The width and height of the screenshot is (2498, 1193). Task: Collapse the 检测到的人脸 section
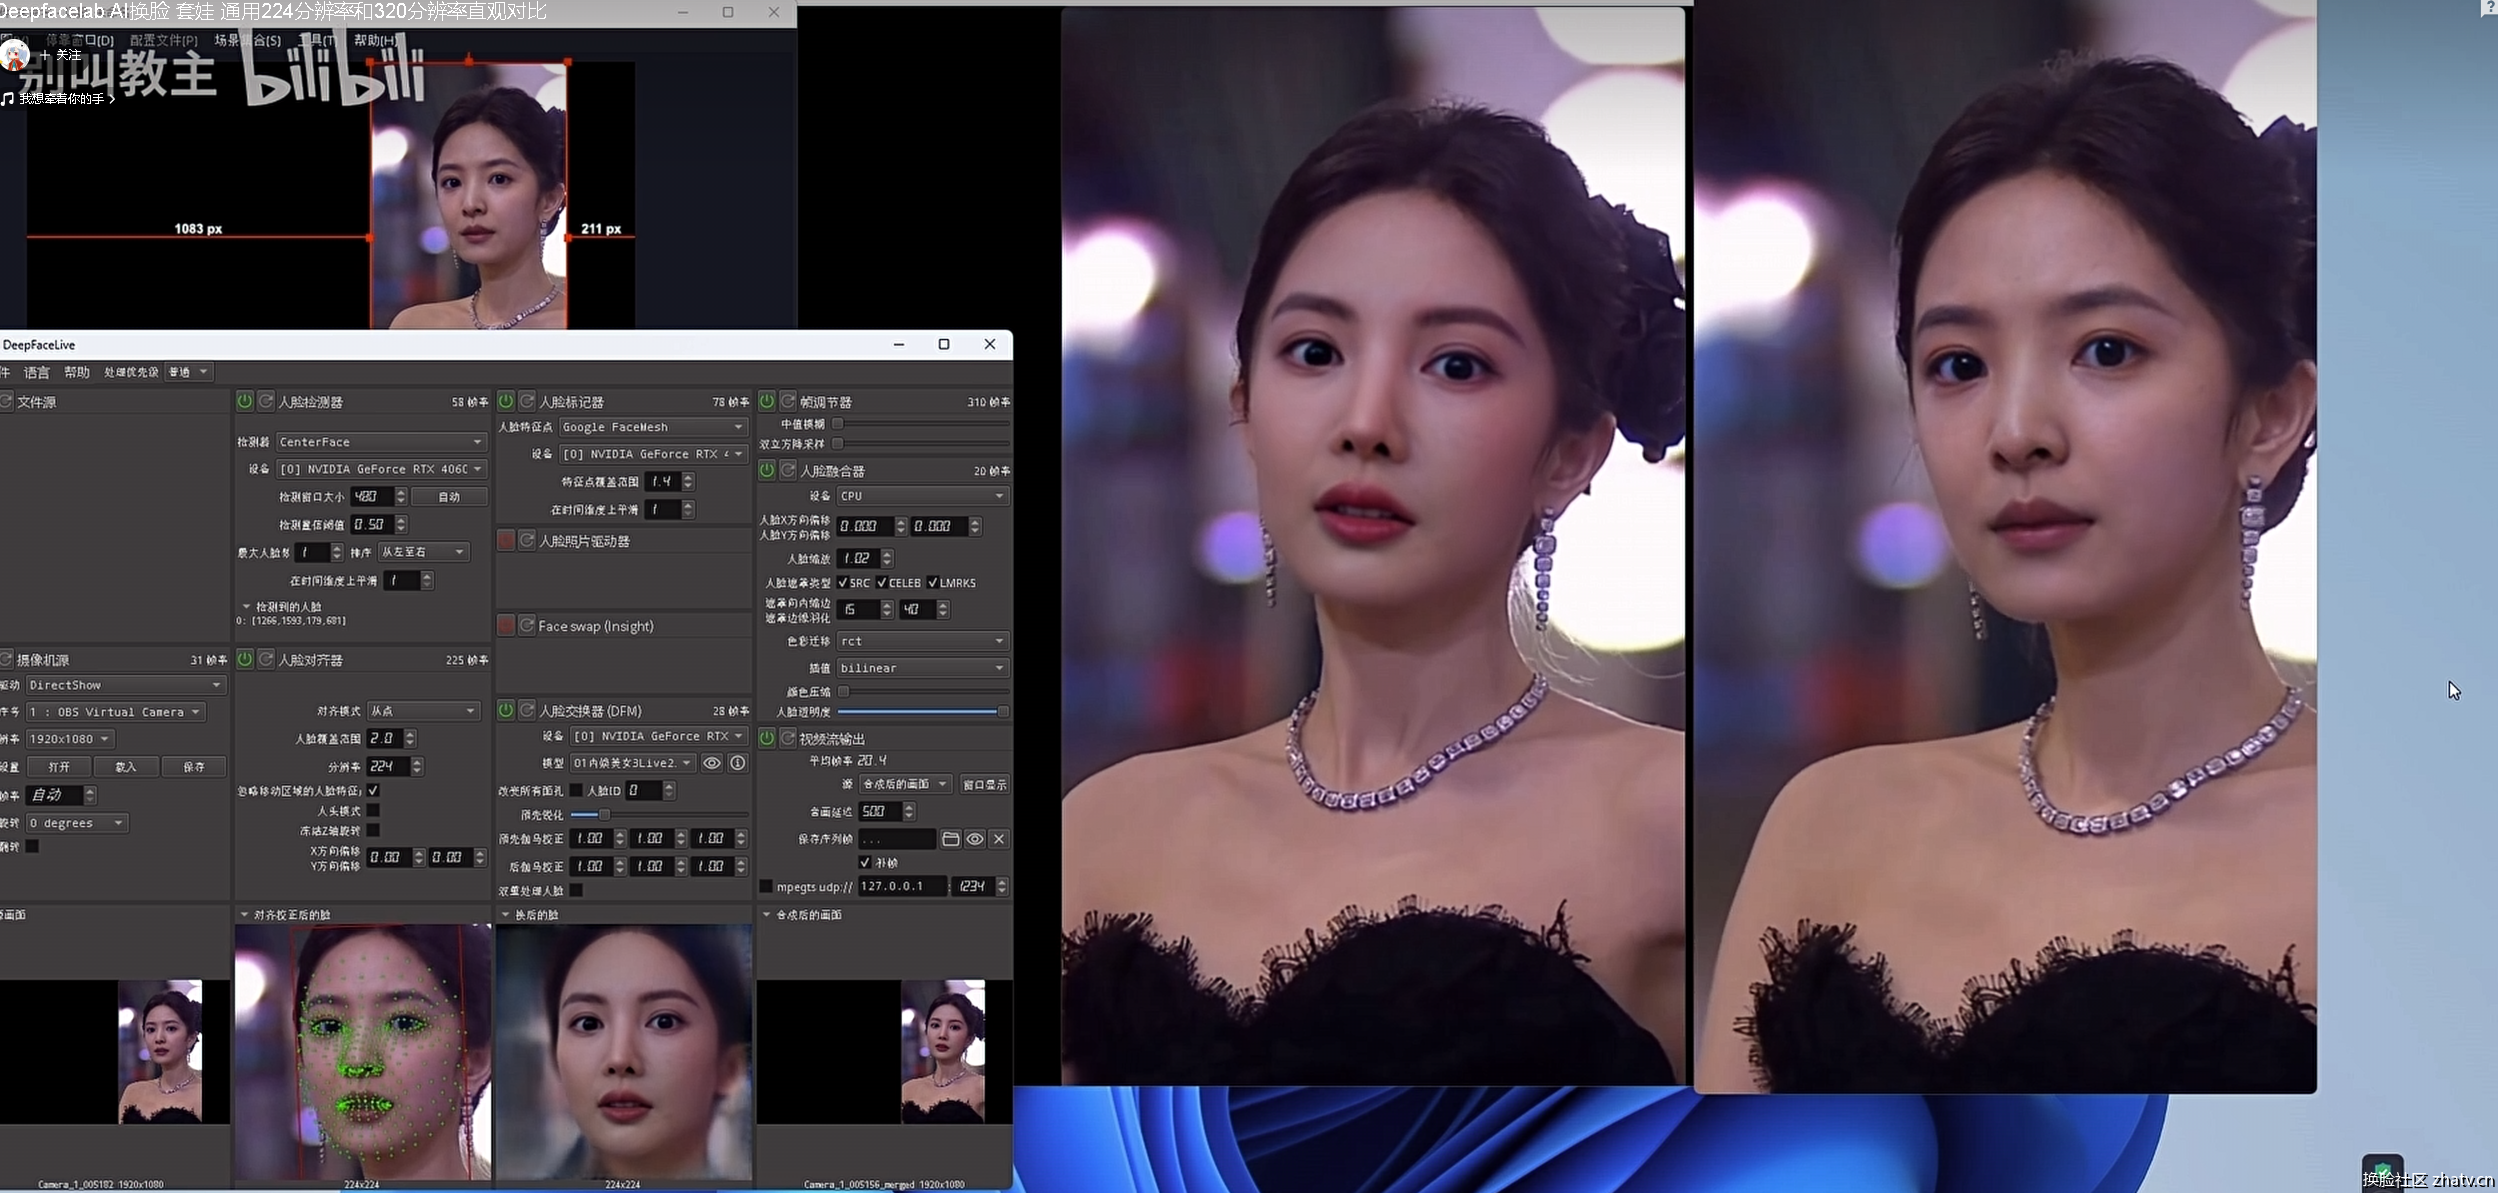point(246,606)
